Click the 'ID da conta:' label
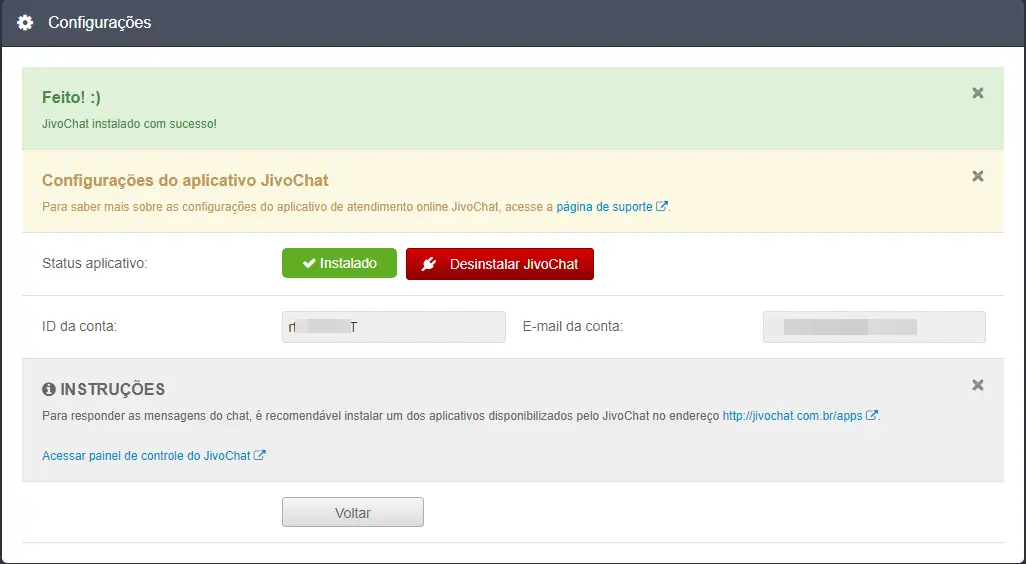 click(x=79, y=326)
